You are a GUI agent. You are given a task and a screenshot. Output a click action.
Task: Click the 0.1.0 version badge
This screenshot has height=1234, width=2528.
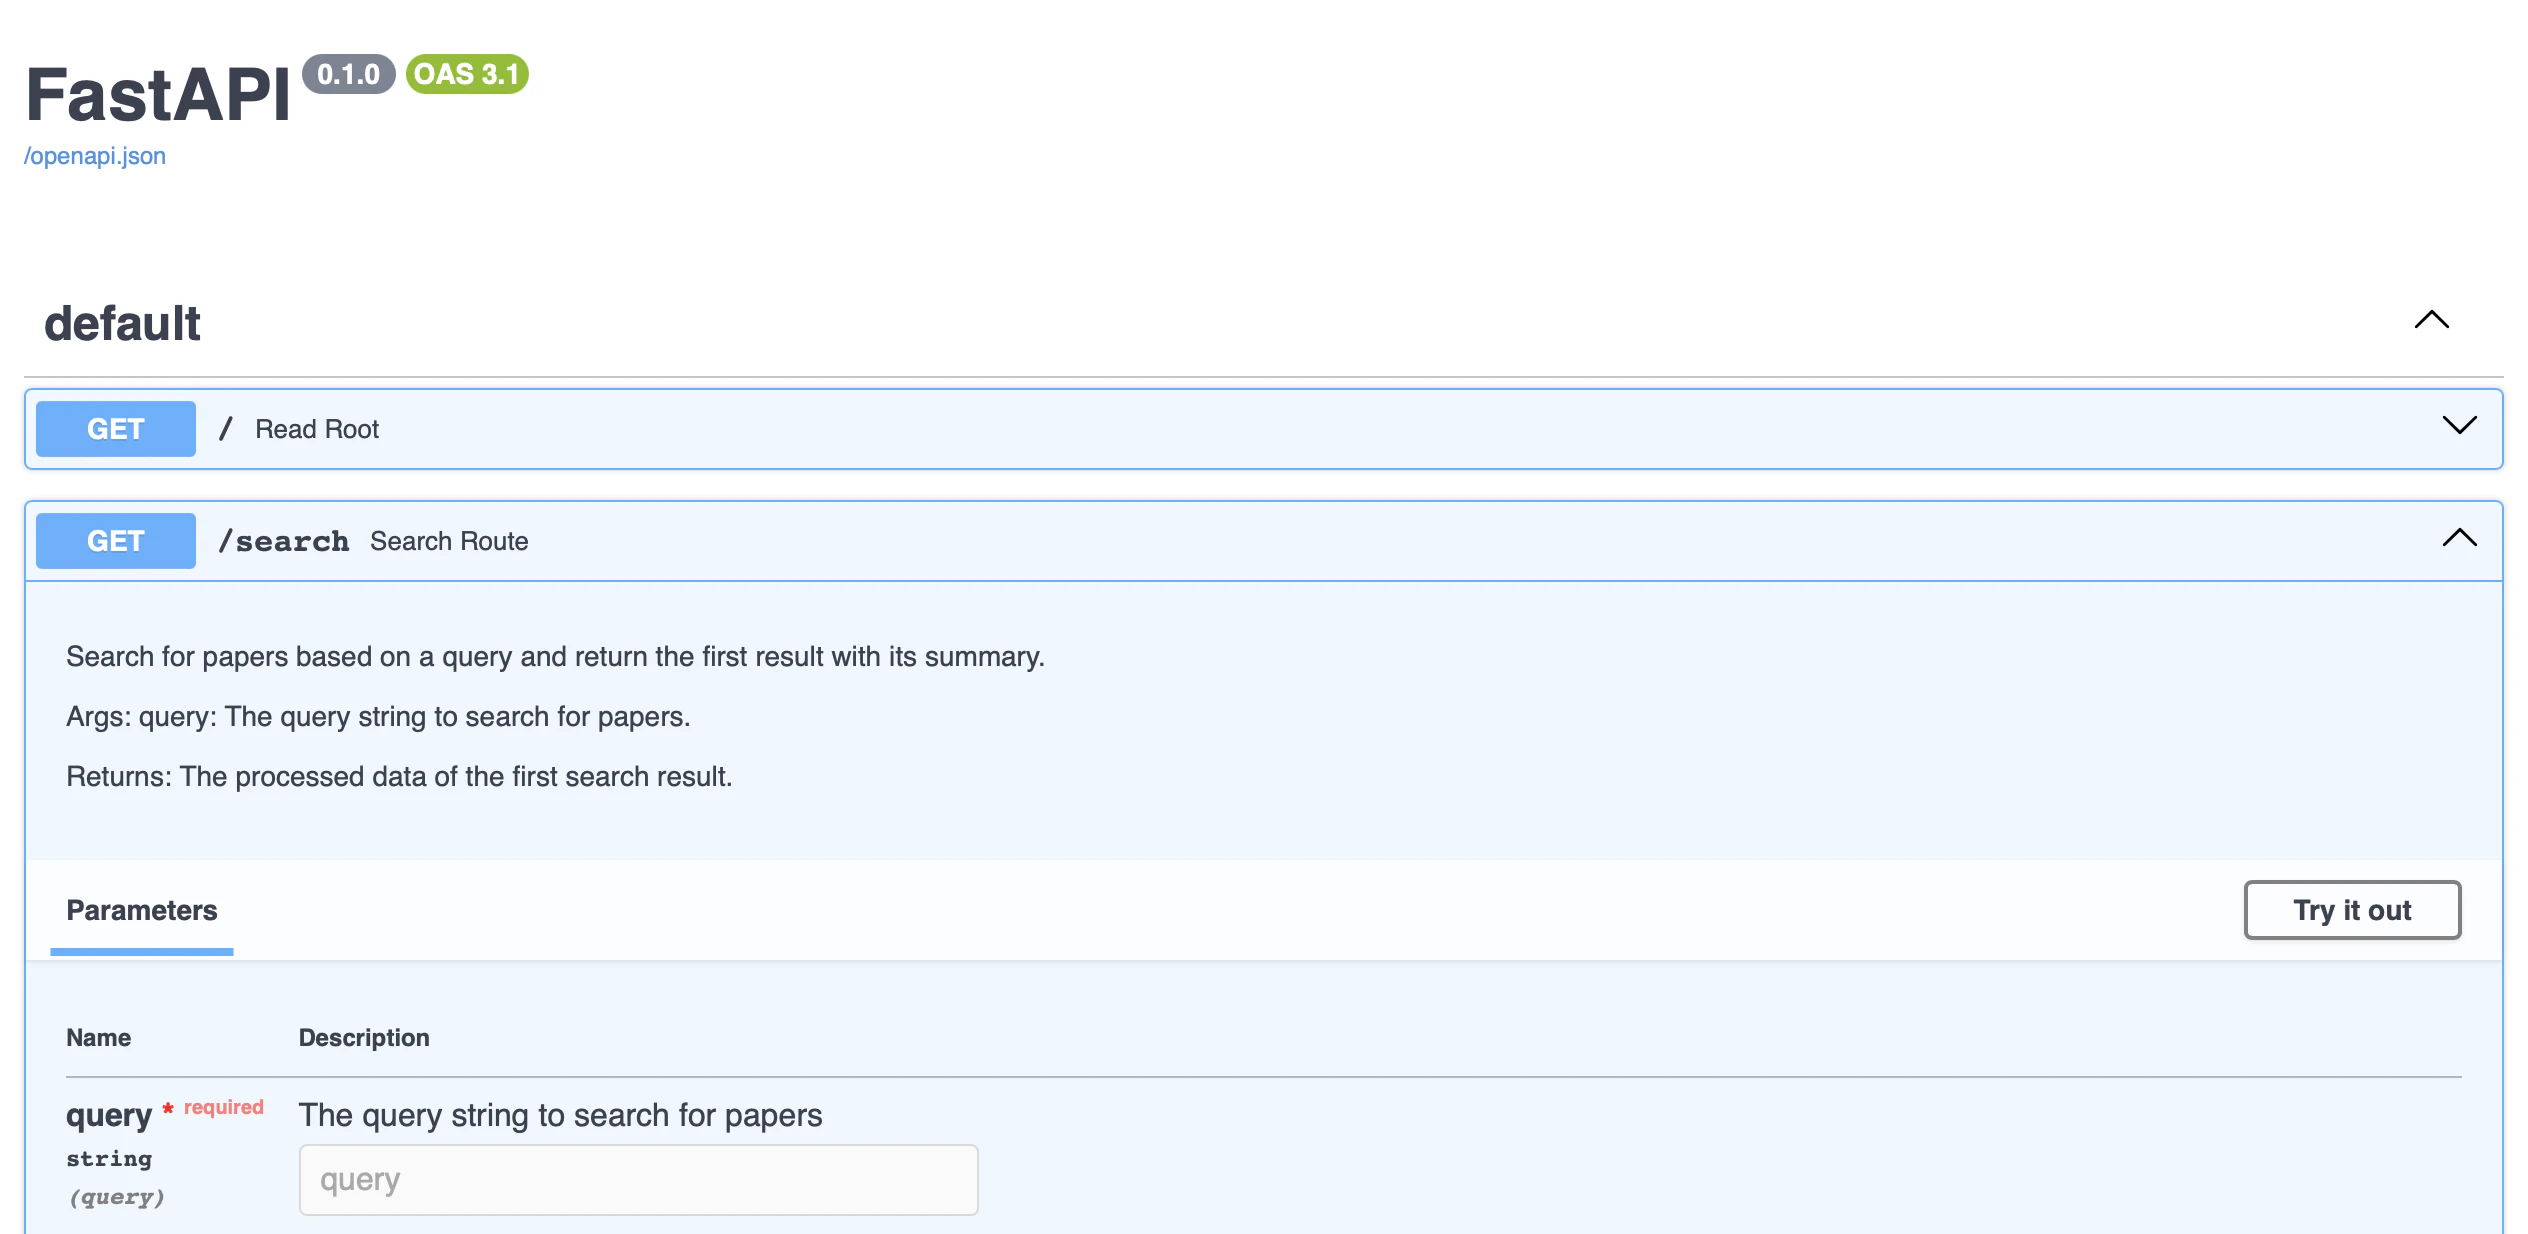pyautogui.click(x=348, y=74)
